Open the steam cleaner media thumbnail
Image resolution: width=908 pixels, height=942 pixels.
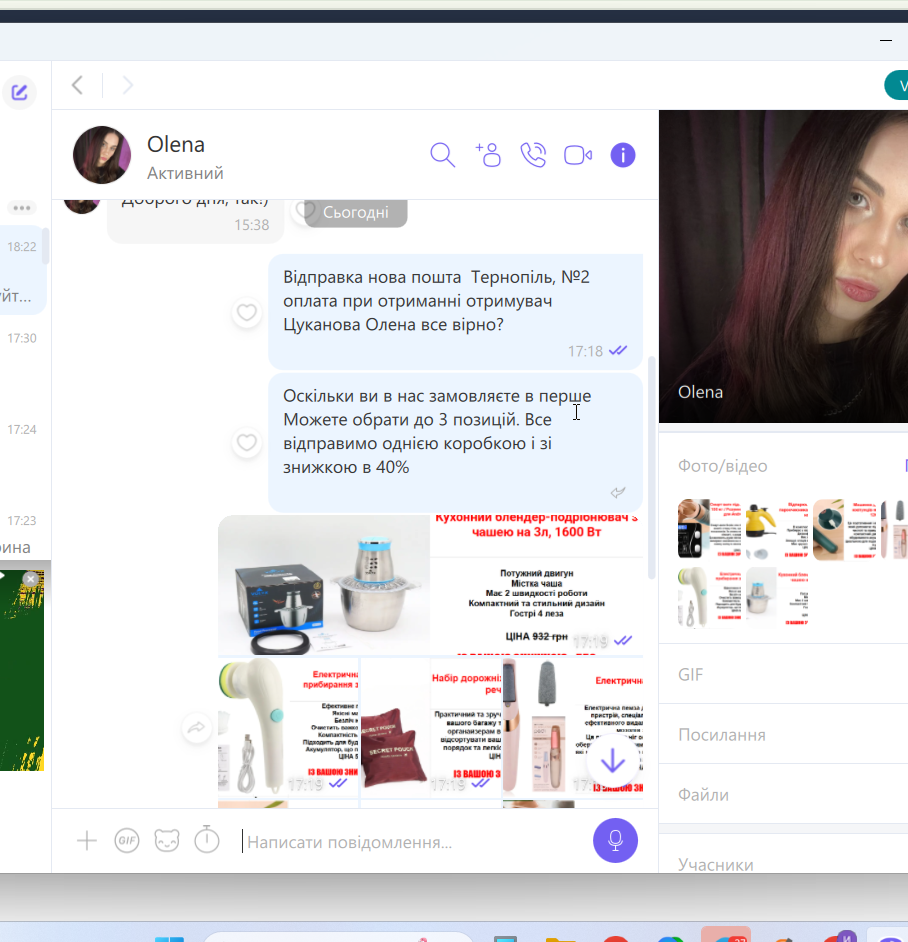(x=777, y=530)
